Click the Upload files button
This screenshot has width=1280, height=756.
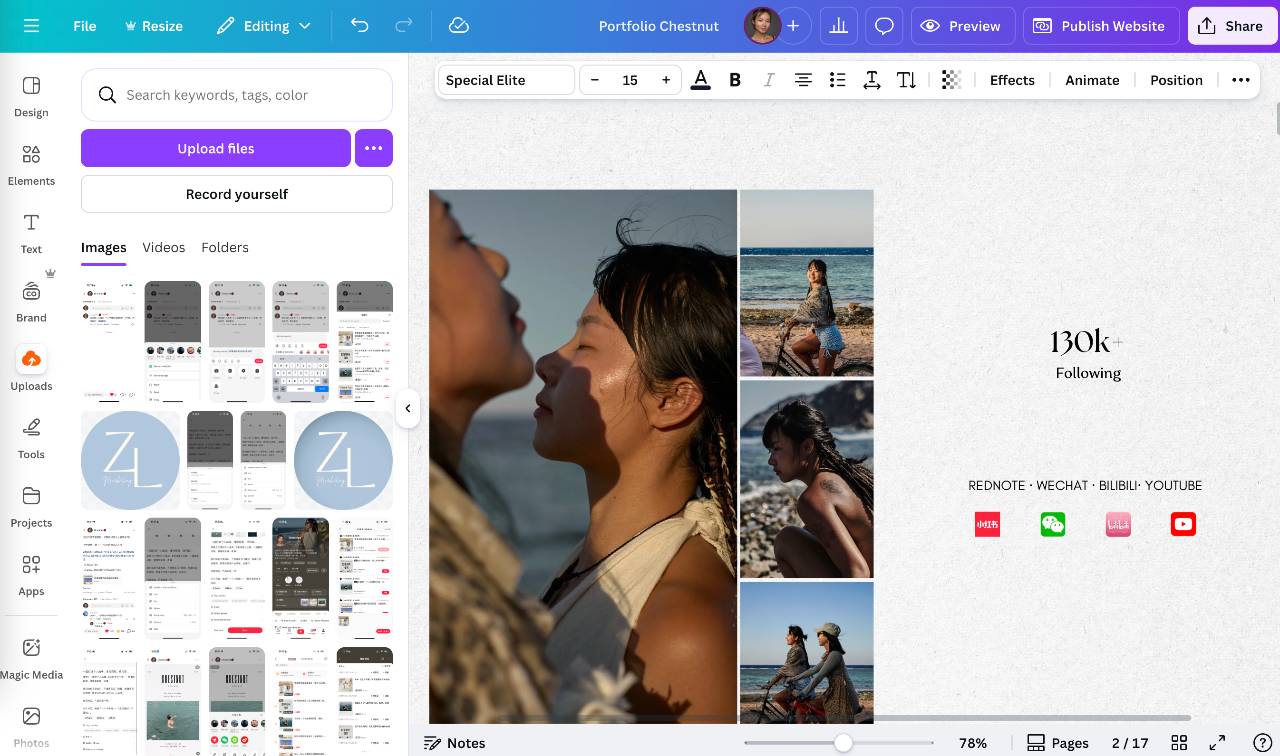[216, 148]
